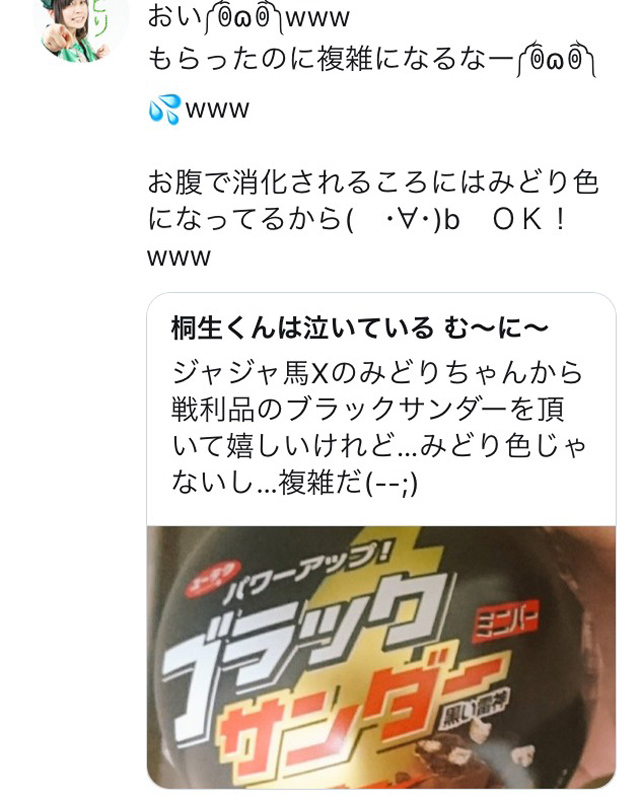
Task: Open quoted author 桐生くんは泣いている む〜に〜
Action: [359, 329]
